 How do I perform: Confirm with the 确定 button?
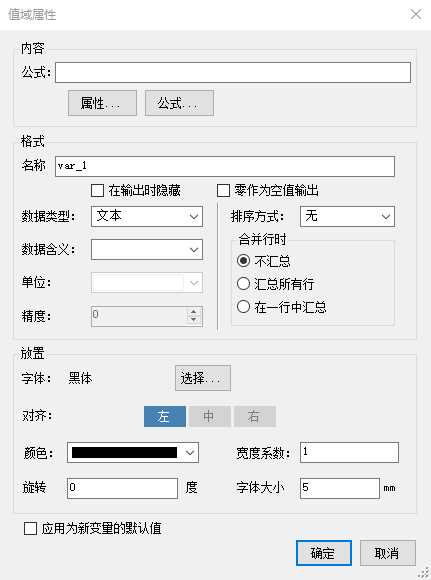[x=324, y=553]
